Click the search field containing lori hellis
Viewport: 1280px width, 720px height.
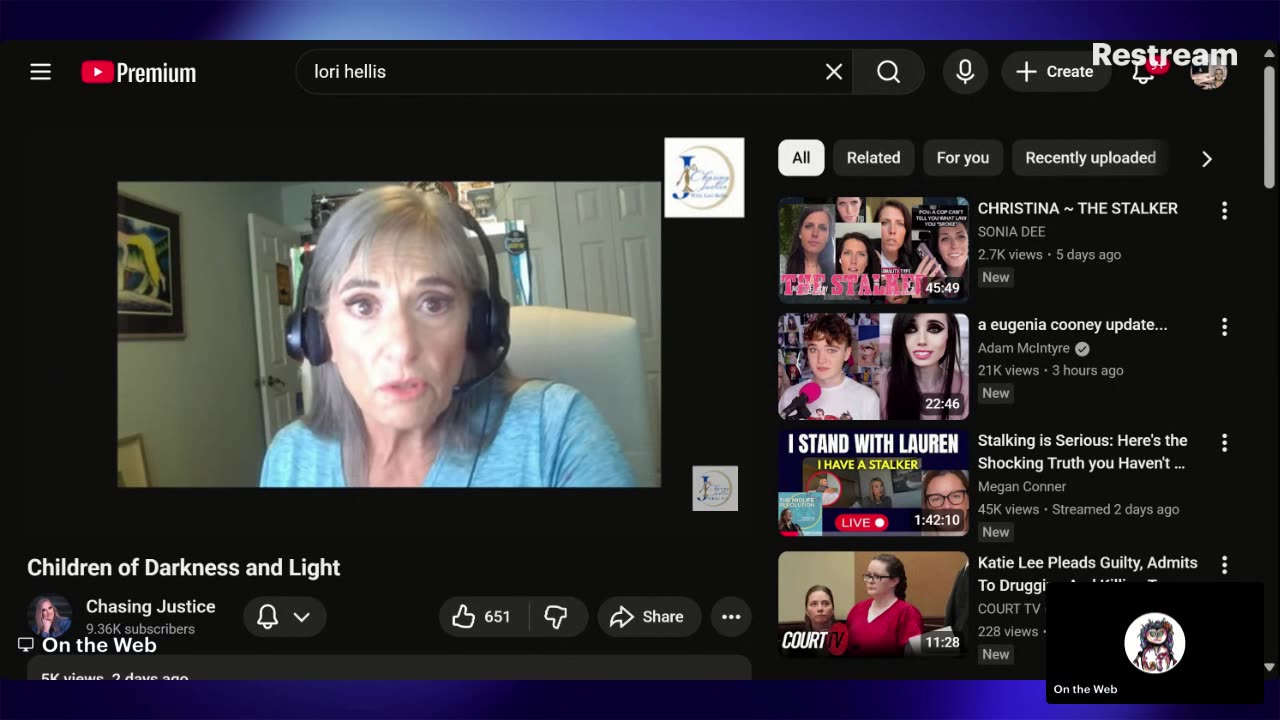coord(574,72)
